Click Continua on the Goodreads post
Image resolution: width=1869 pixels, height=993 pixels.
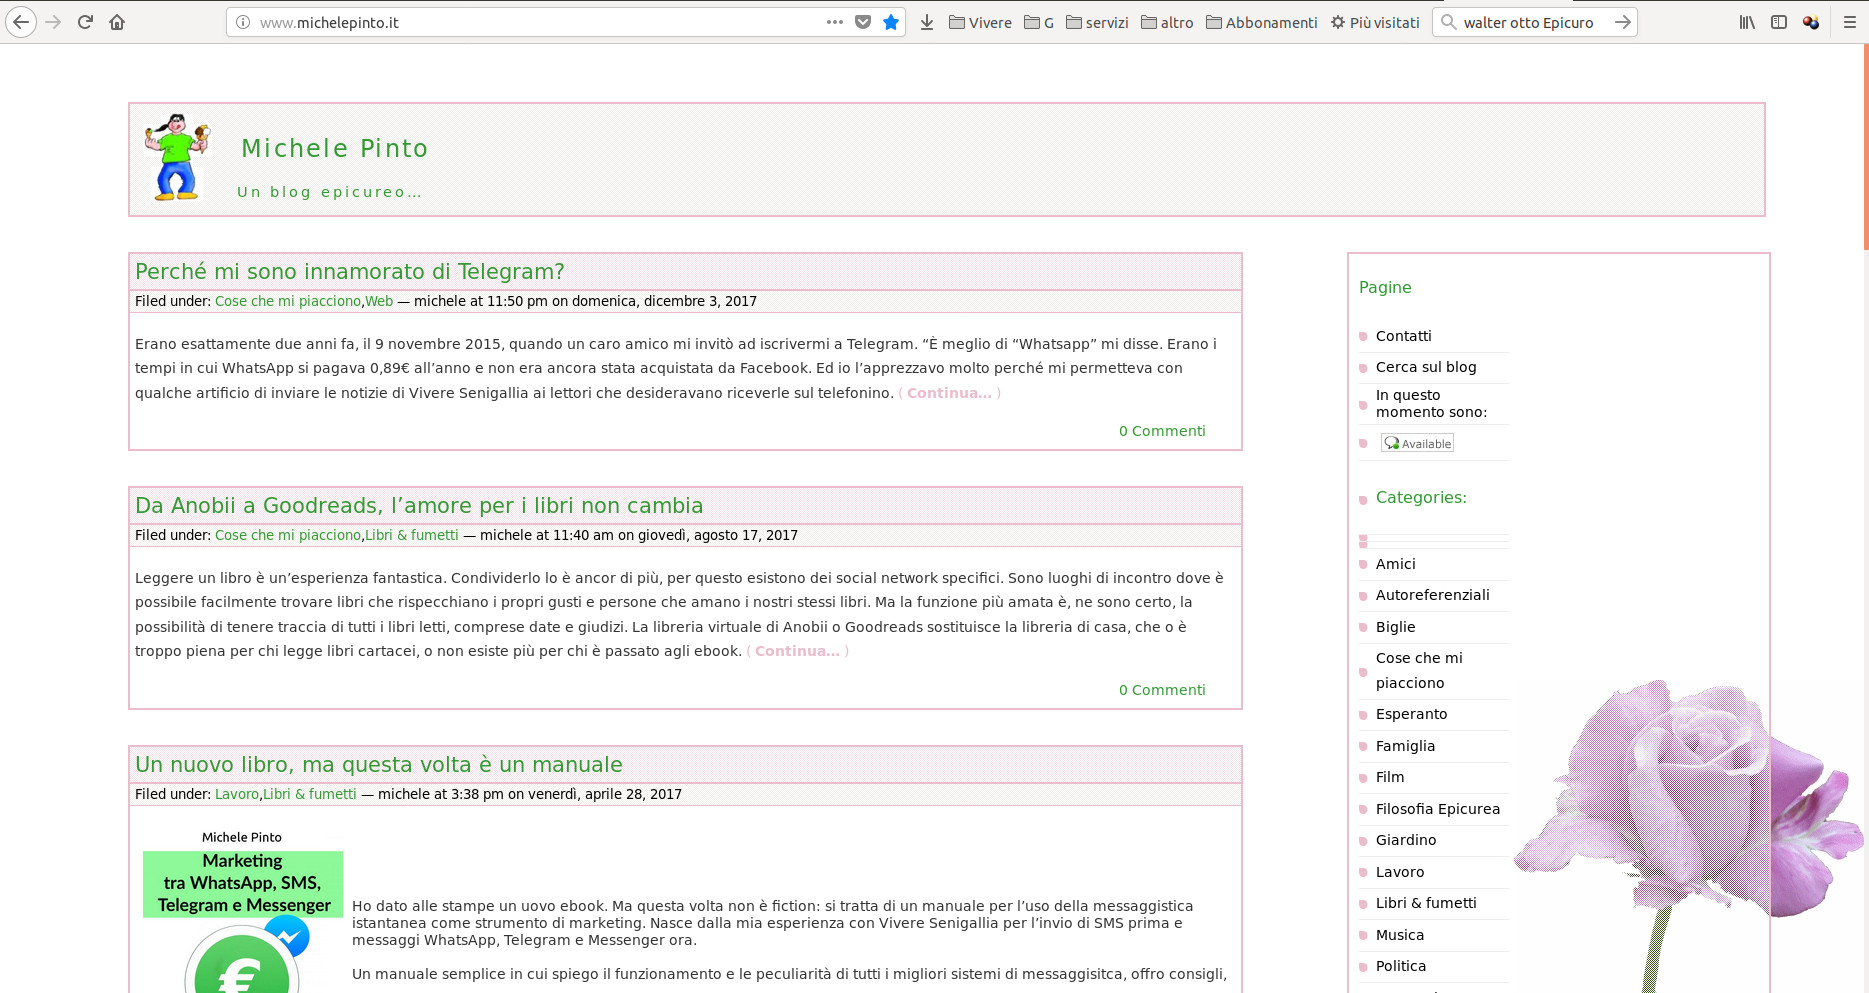click(797, 651)
